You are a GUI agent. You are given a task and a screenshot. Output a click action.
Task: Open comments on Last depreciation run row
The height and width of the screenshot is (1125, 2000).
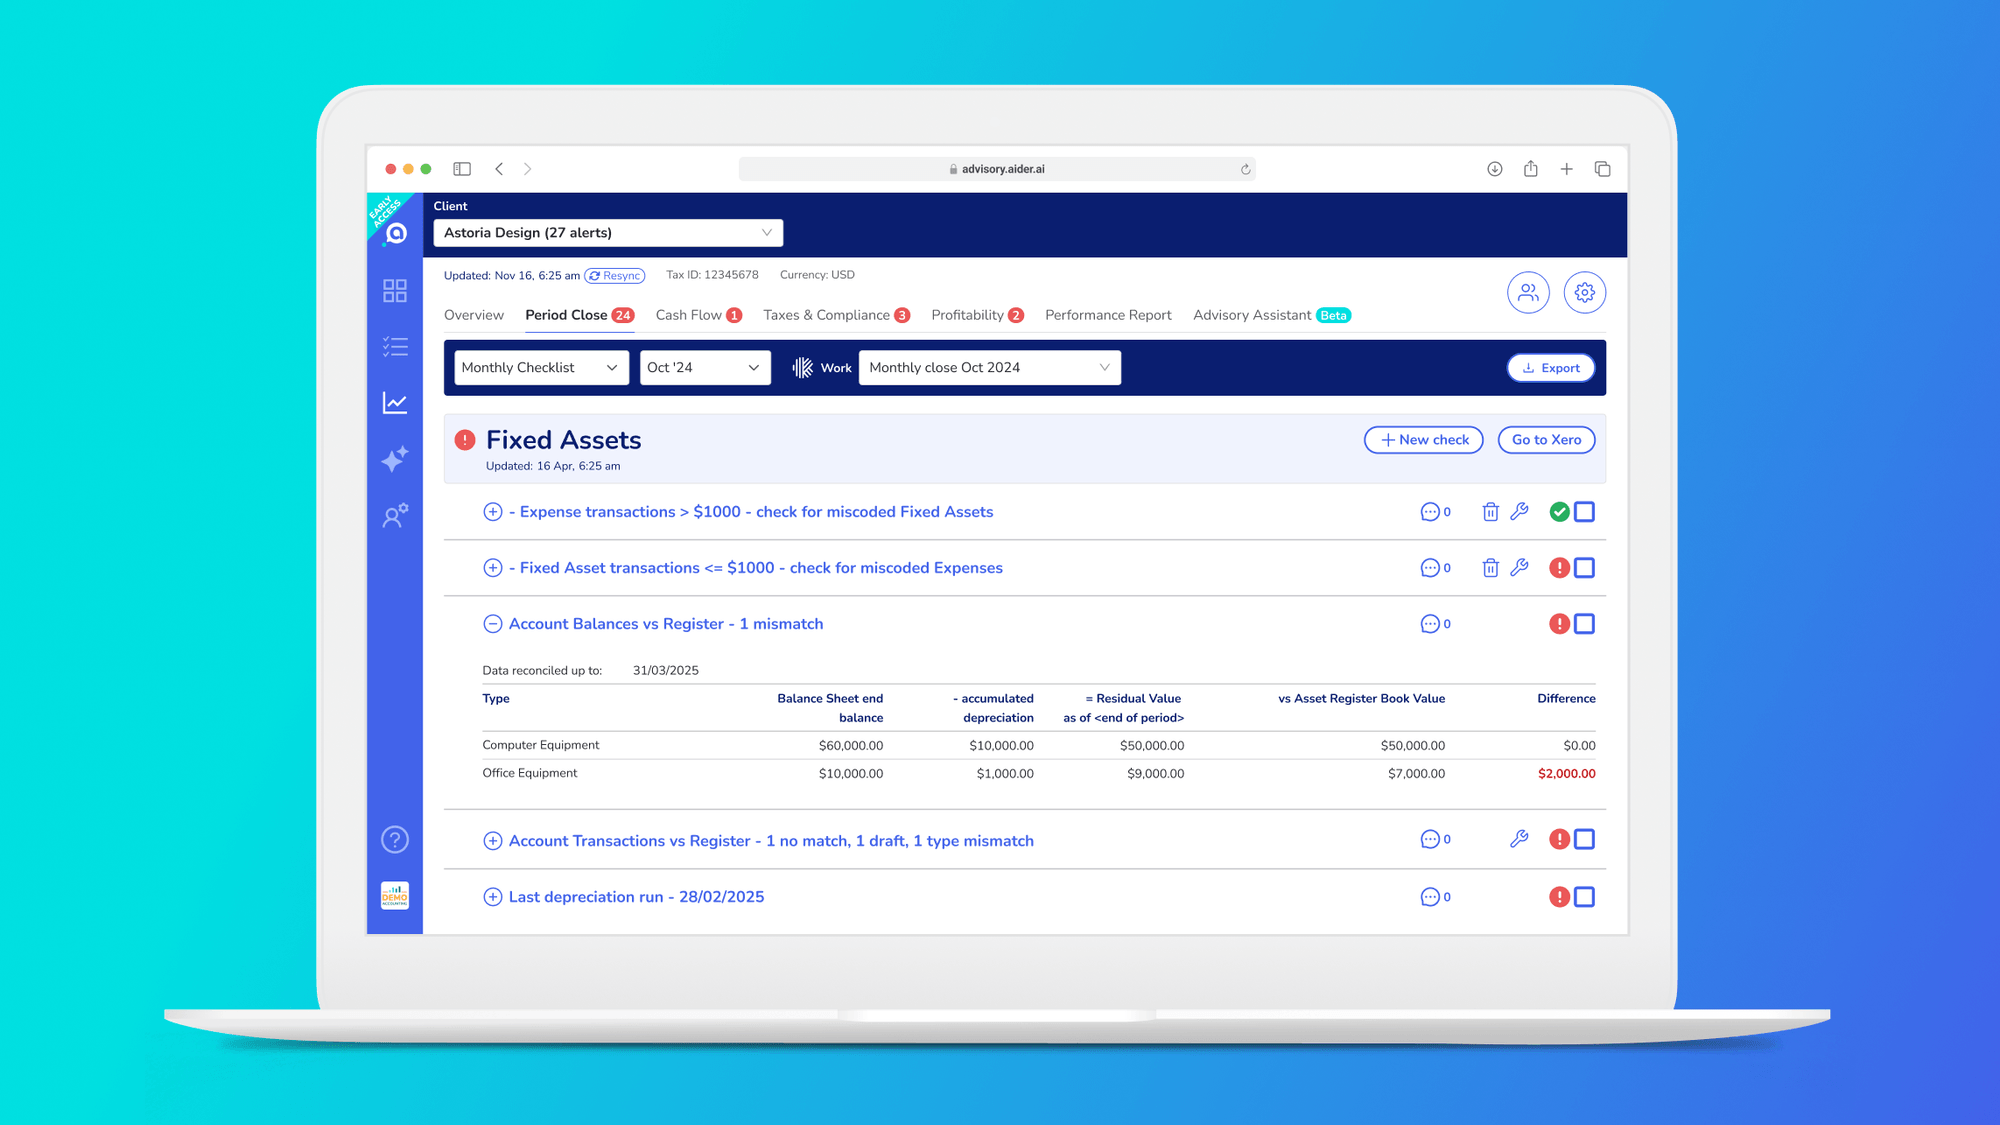pos(1435,897)
